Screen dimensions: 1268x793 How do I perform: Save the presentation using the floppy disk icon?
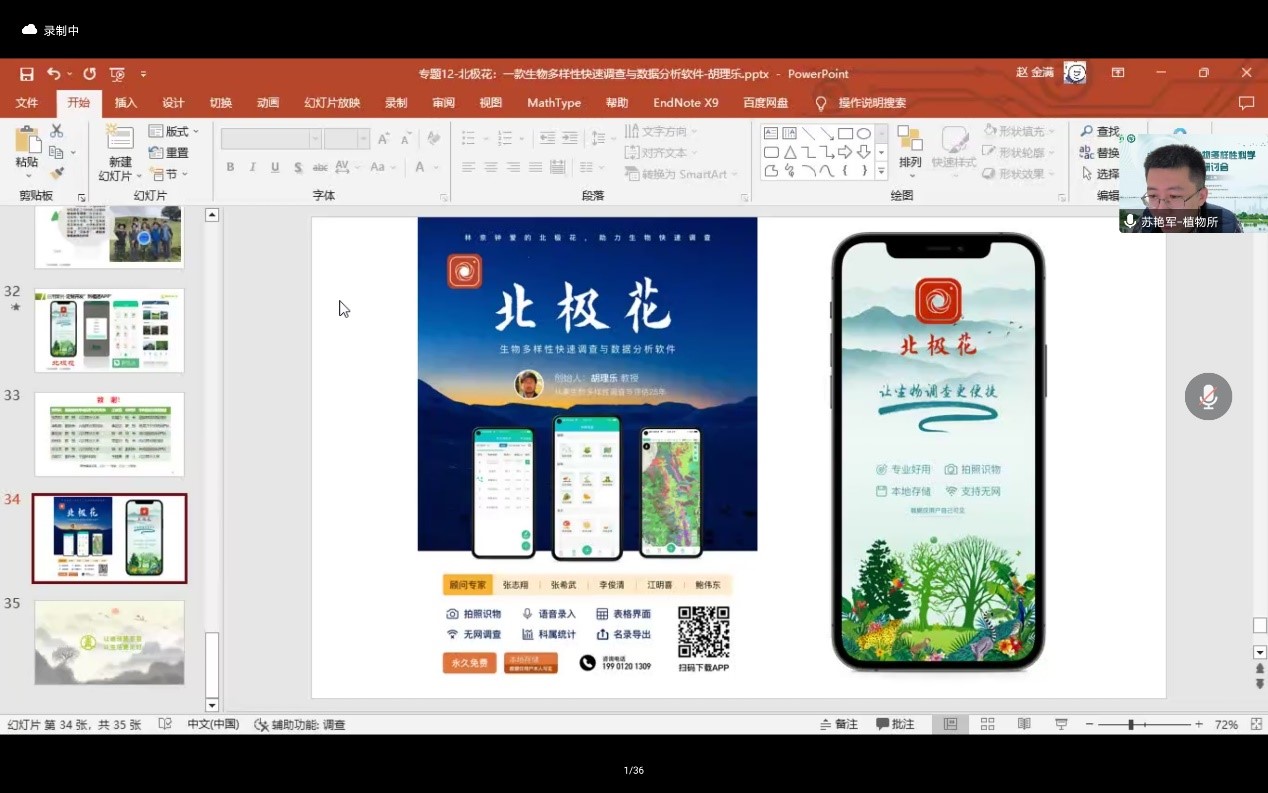pos(27,74)
